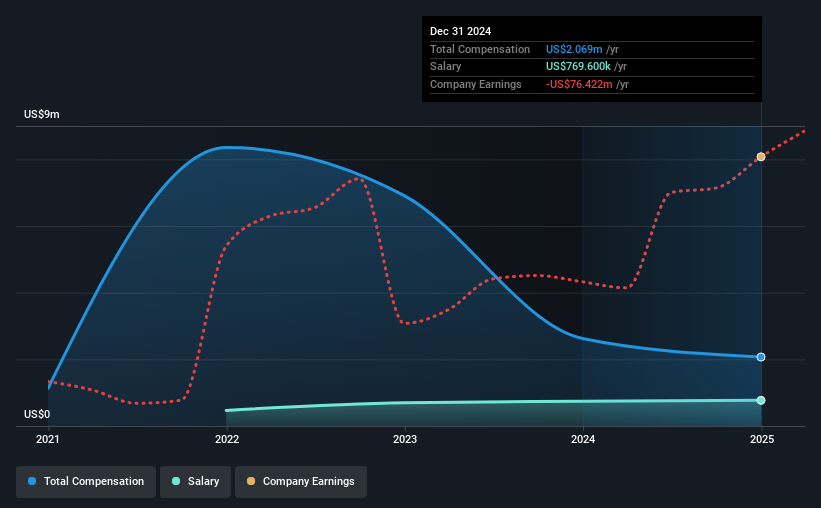
Task: Click the US$769.600k salary value
Action: click(x=578, y=67)
